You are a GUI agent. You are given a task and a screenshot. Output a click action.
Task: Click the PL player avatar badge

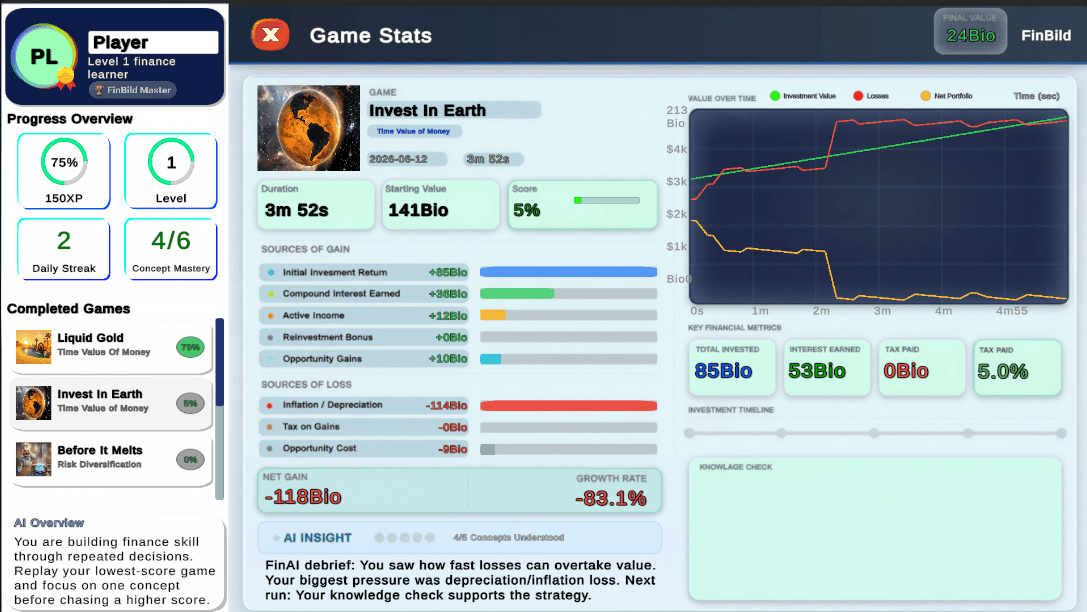(x=44, y=57)
